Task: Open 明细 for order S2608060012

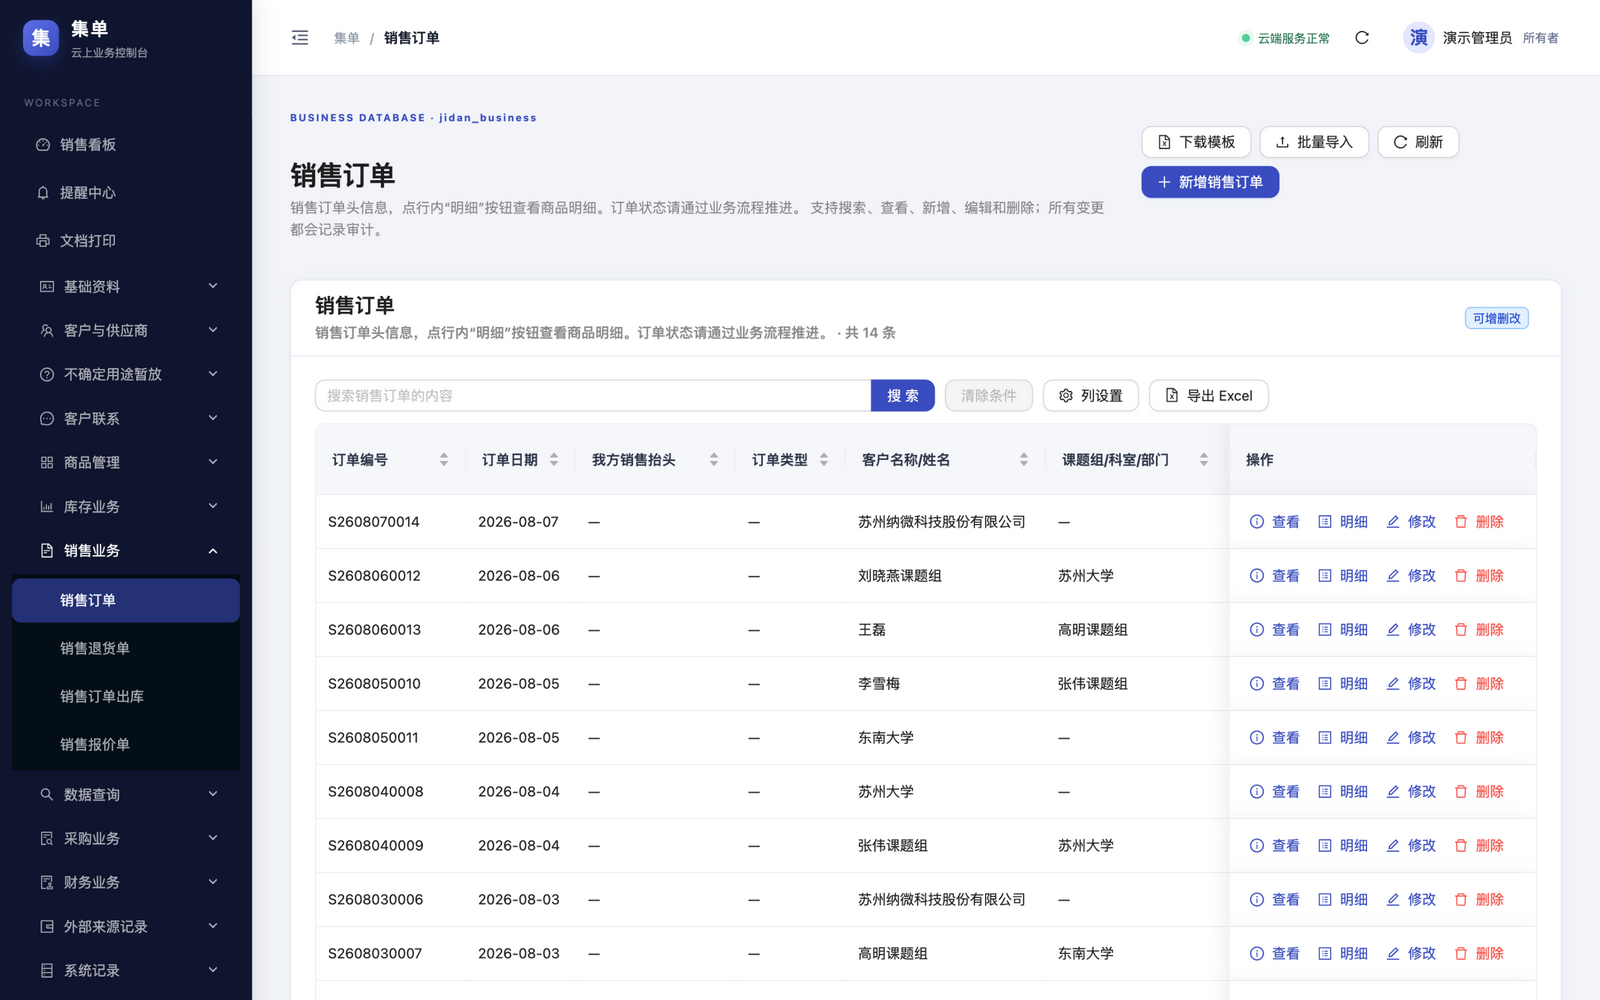Action: point(1343,576)
